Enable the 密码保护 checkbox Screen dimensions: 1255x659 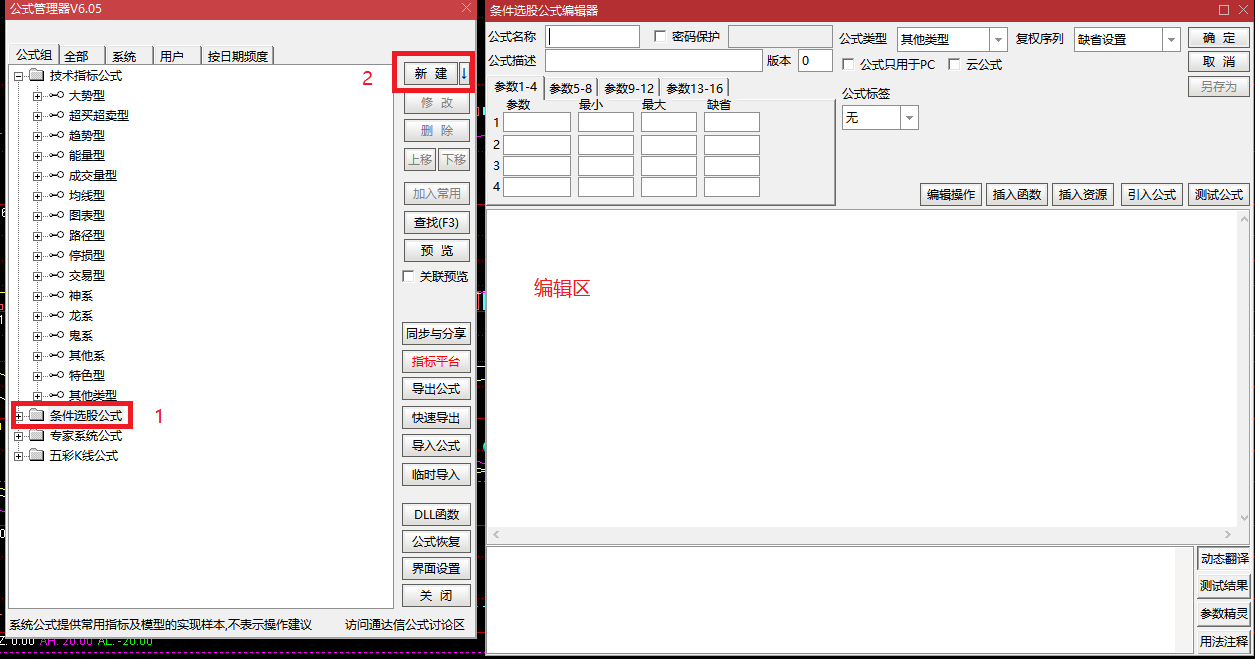[x=660, y=37]
